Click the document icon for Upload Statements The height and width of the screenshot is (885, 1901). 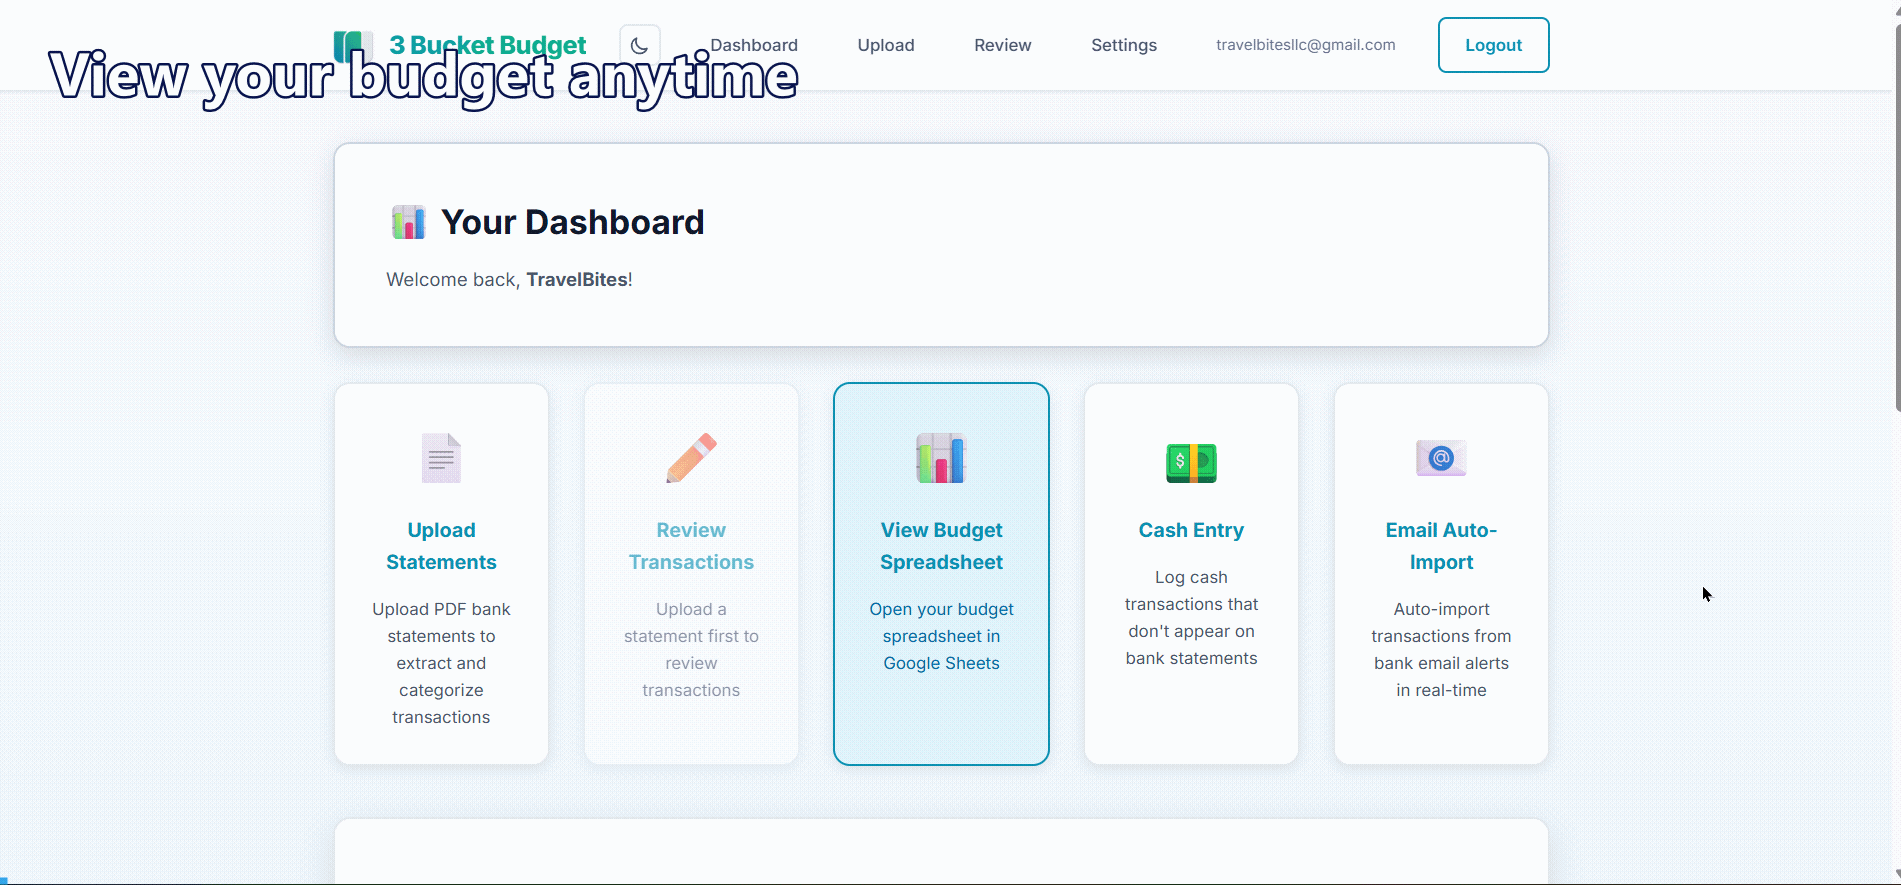coord(441,458)
